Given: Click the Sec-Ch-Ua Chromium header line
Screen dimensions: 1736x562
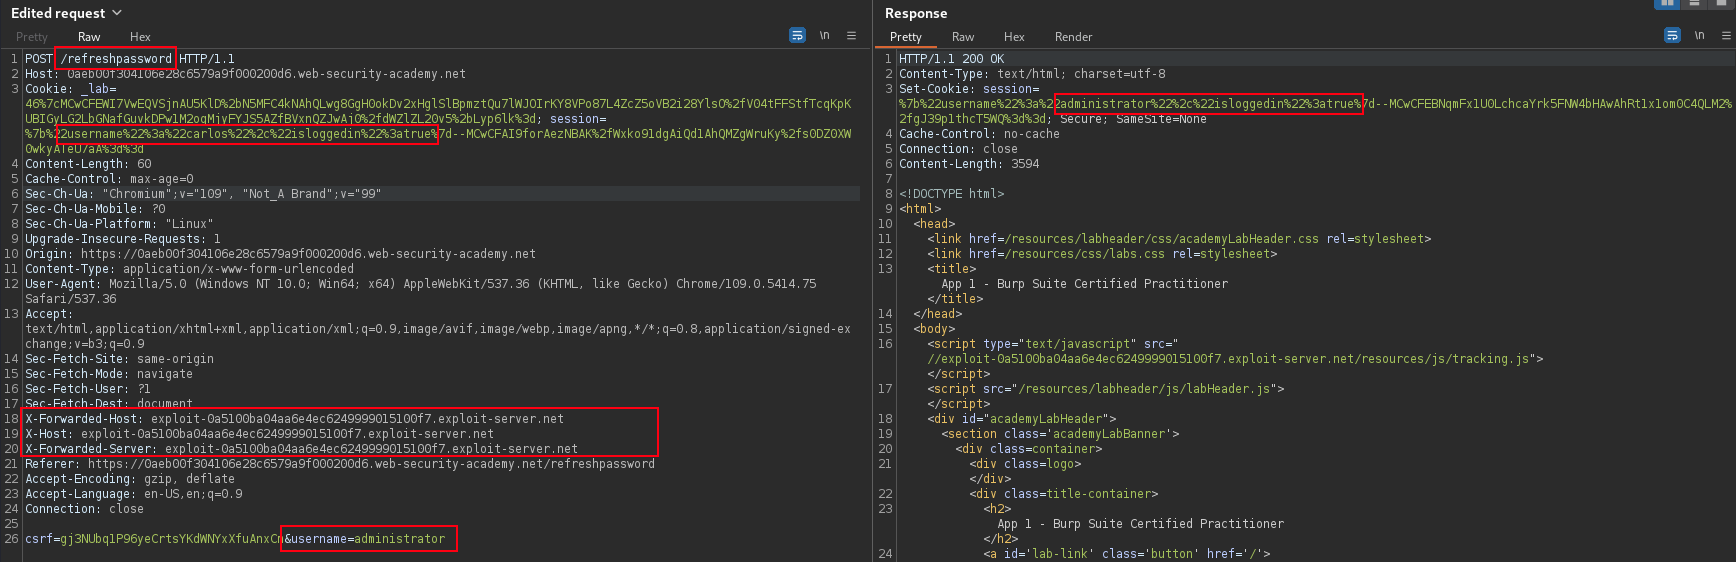Looking at the screenshot, I should [x=203, y=194].
